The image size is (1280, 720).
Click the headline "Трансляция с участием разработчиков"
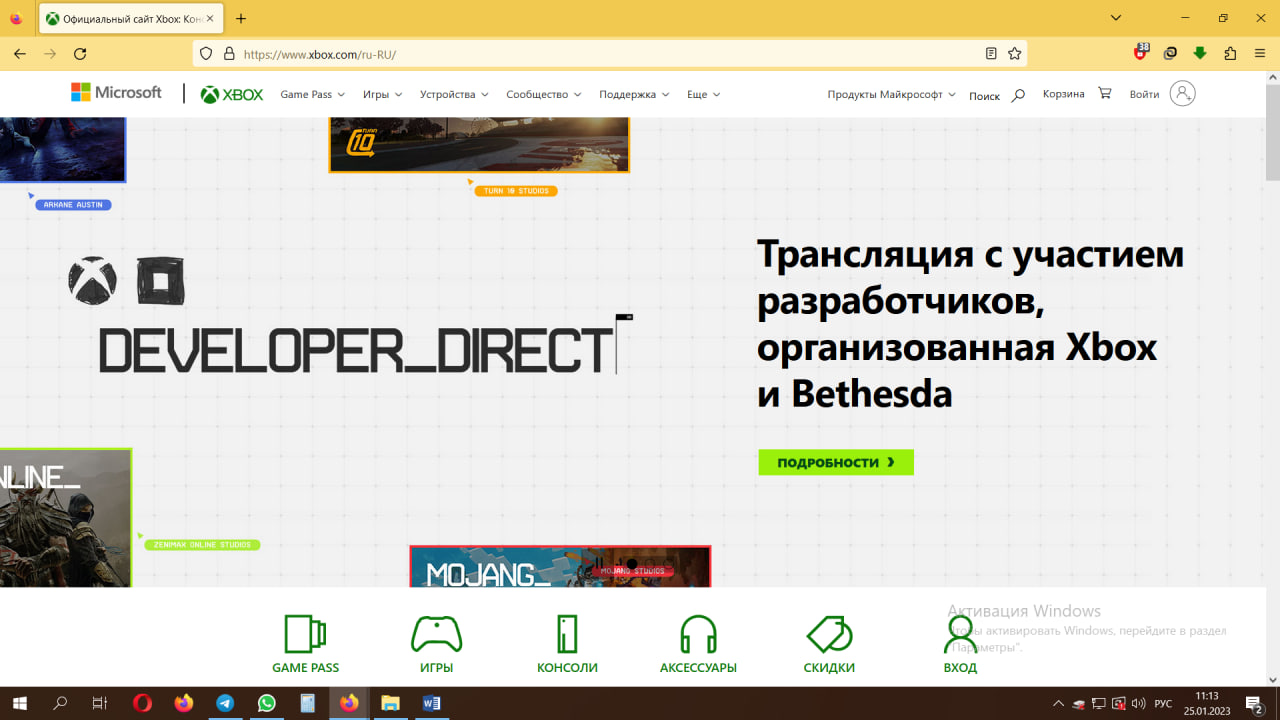(970, 278)
